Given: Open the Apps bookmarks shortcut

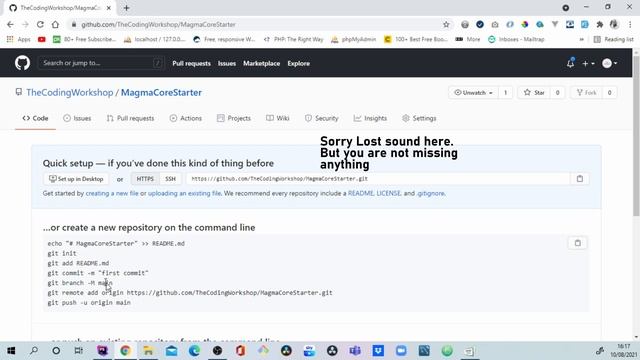Looking at the screenshot, I should pos(19,39).
